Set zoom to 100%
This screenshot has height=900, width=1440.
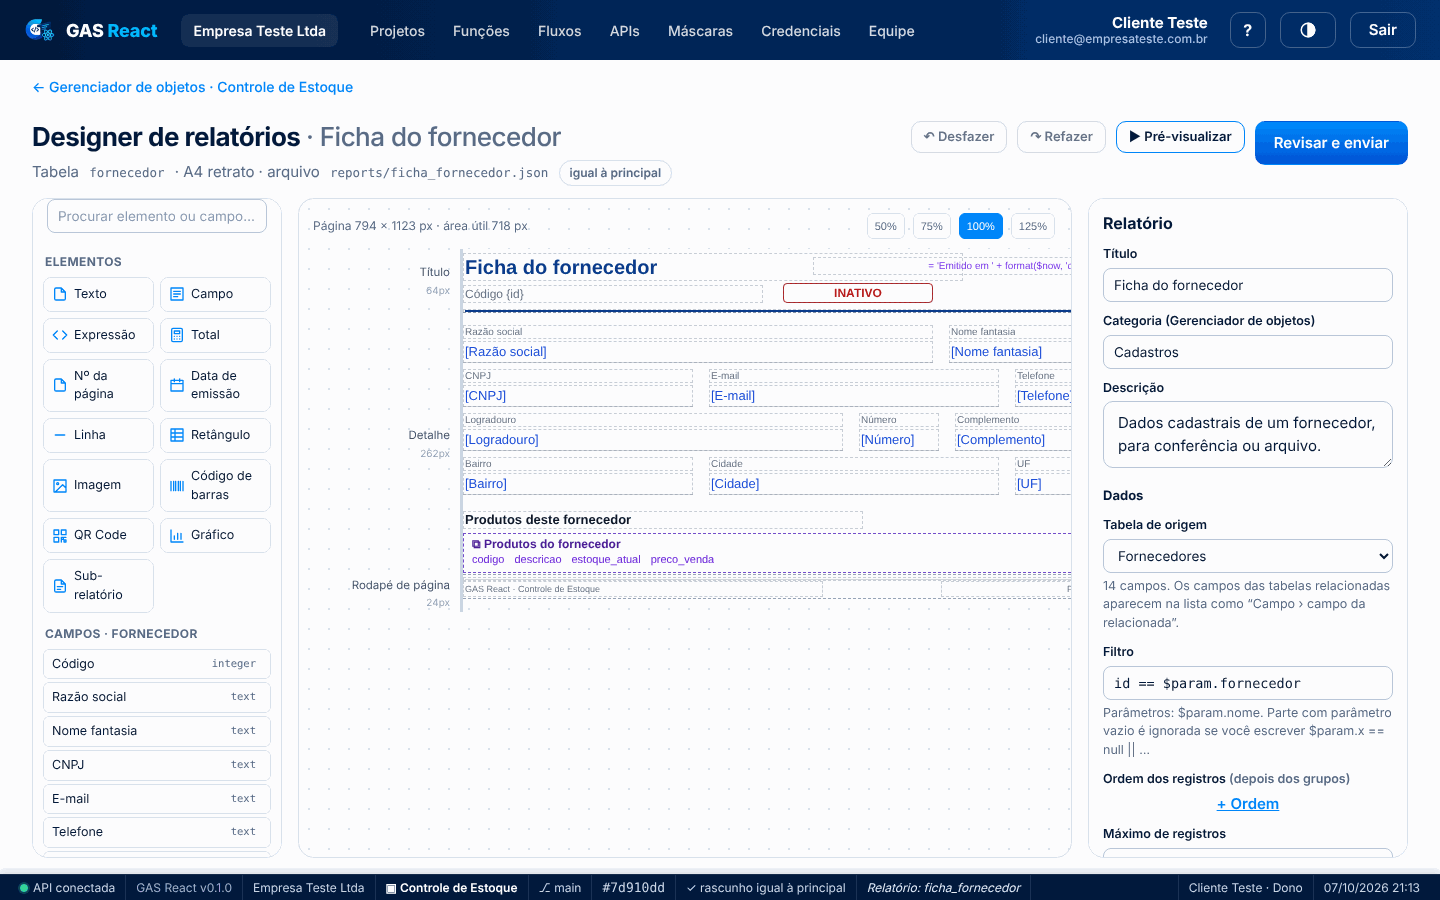click(980, 226)
